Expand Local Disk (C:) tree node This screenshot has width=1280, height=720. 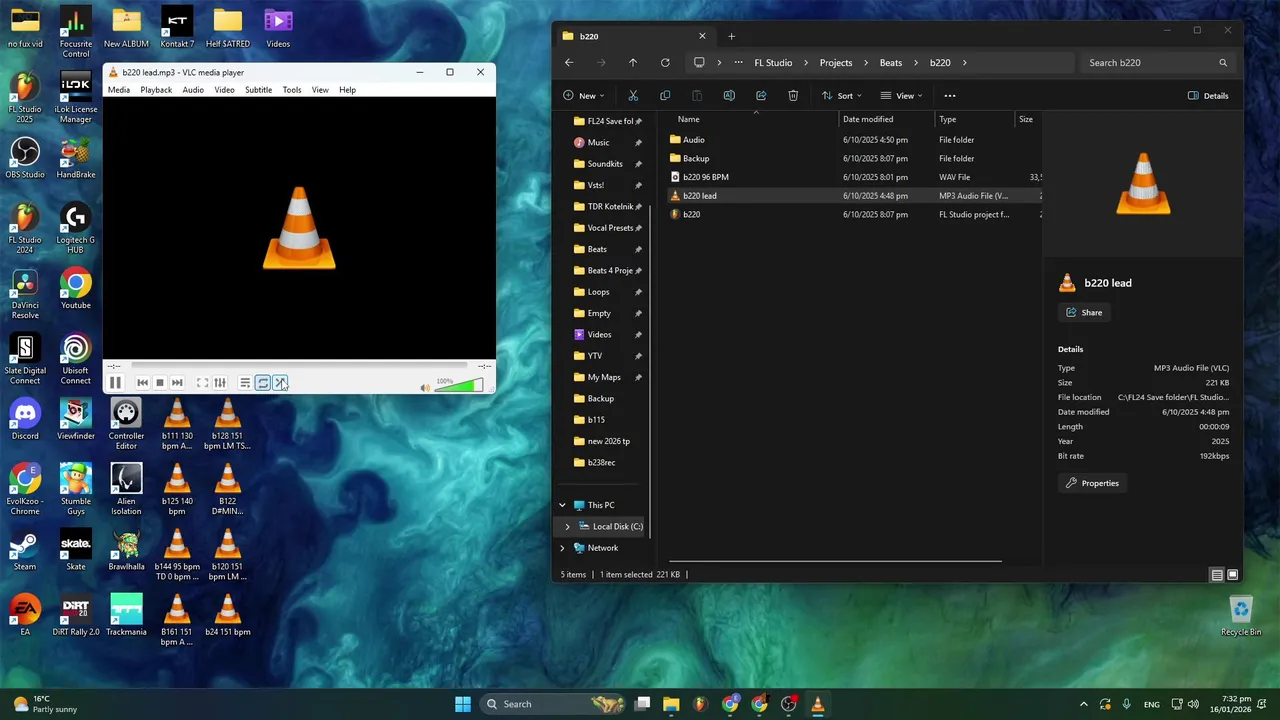click(568, 527)
